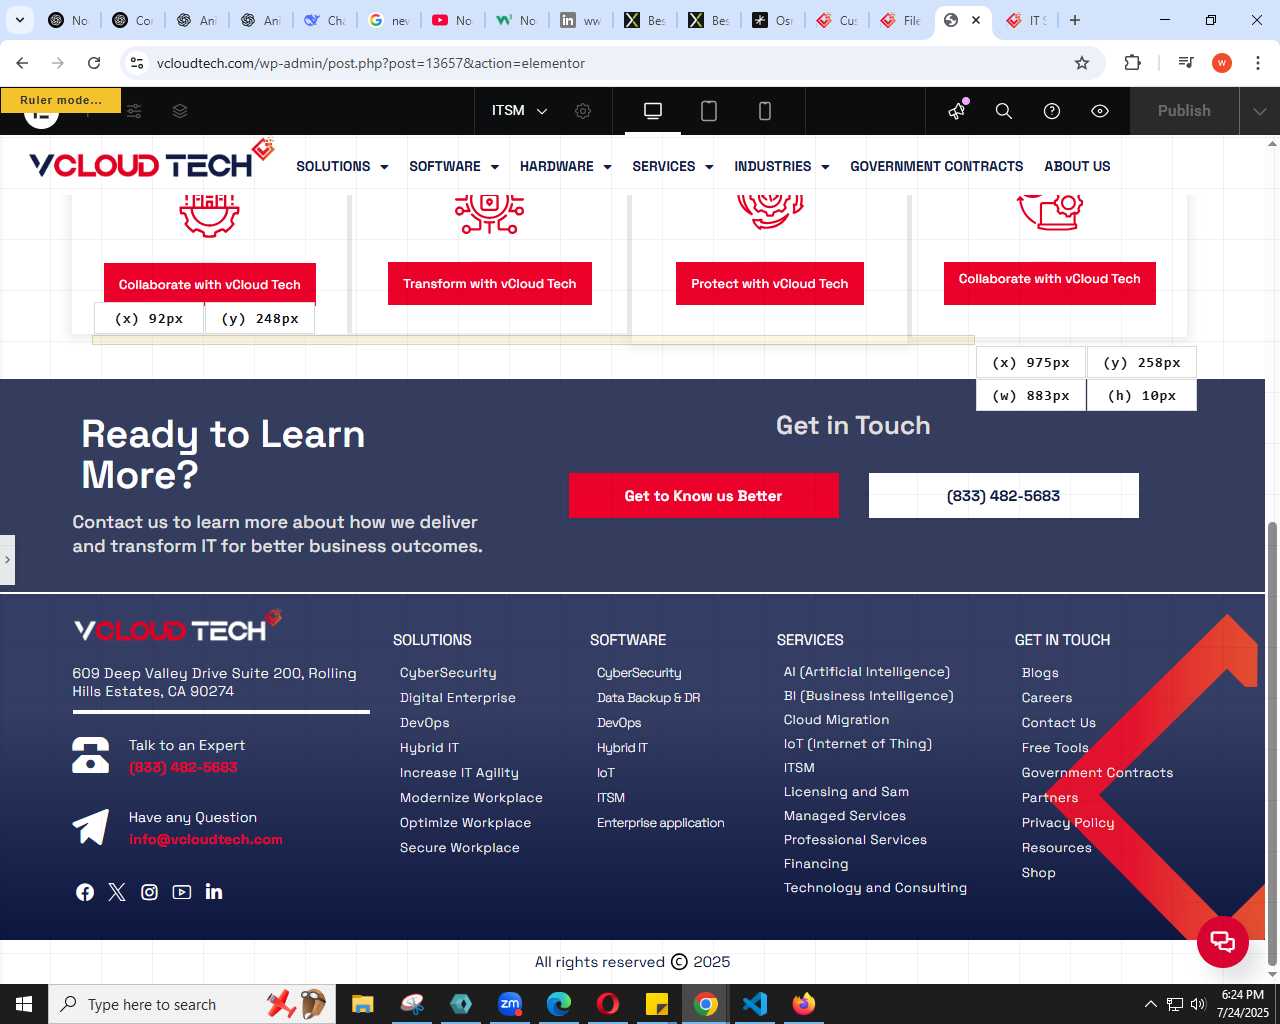
Task: Switch to mobile preview mode
Action: pyautogui.click(x=765, y=111)
